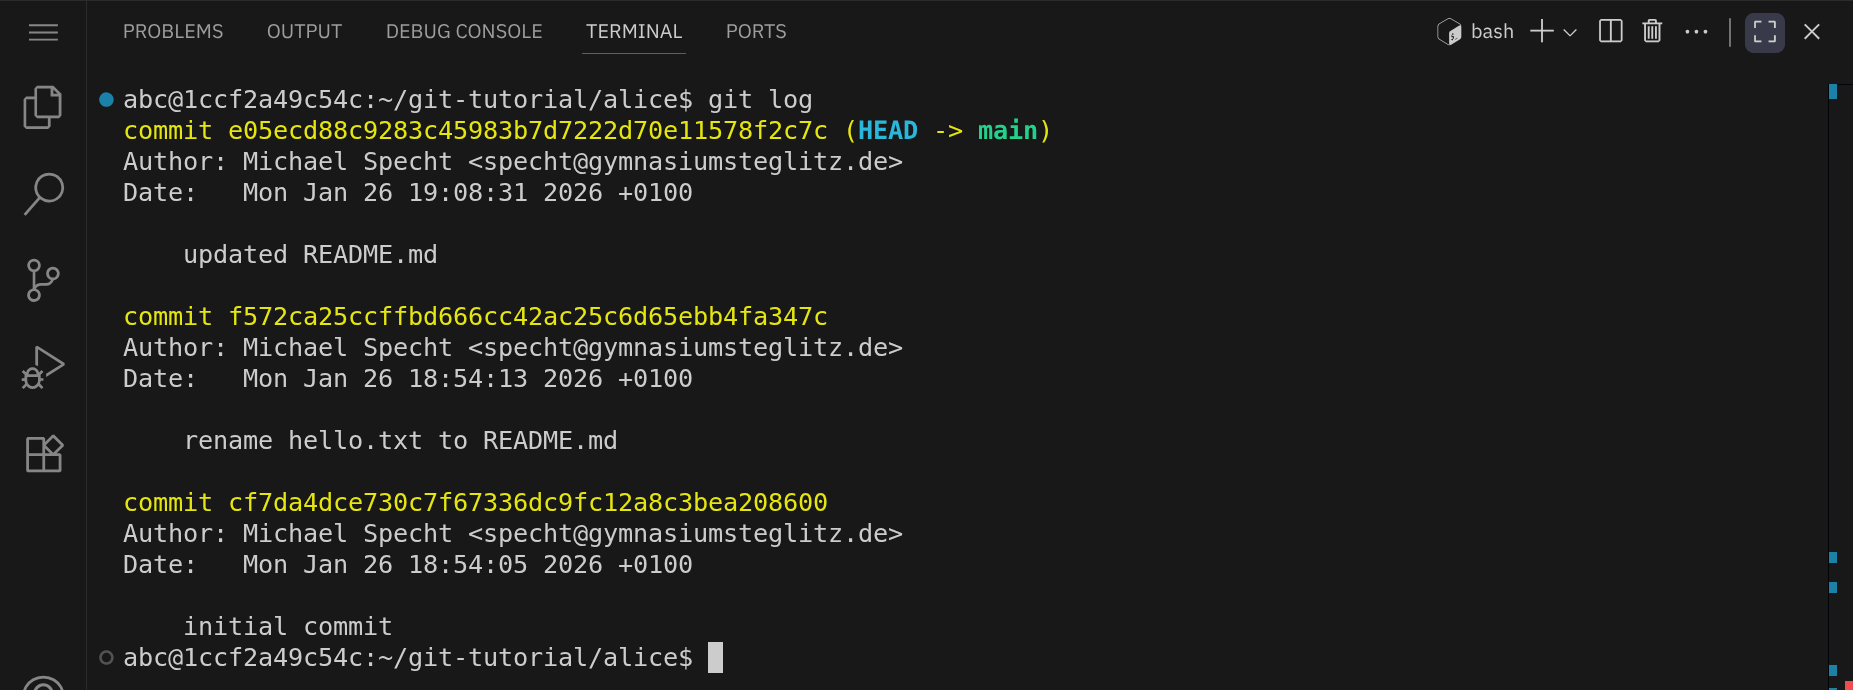Image resolution: width=1853 pixels, height=690 pixels.
Task: Open terminal more actions ellipsis menu
Action: click(1696, 32)
